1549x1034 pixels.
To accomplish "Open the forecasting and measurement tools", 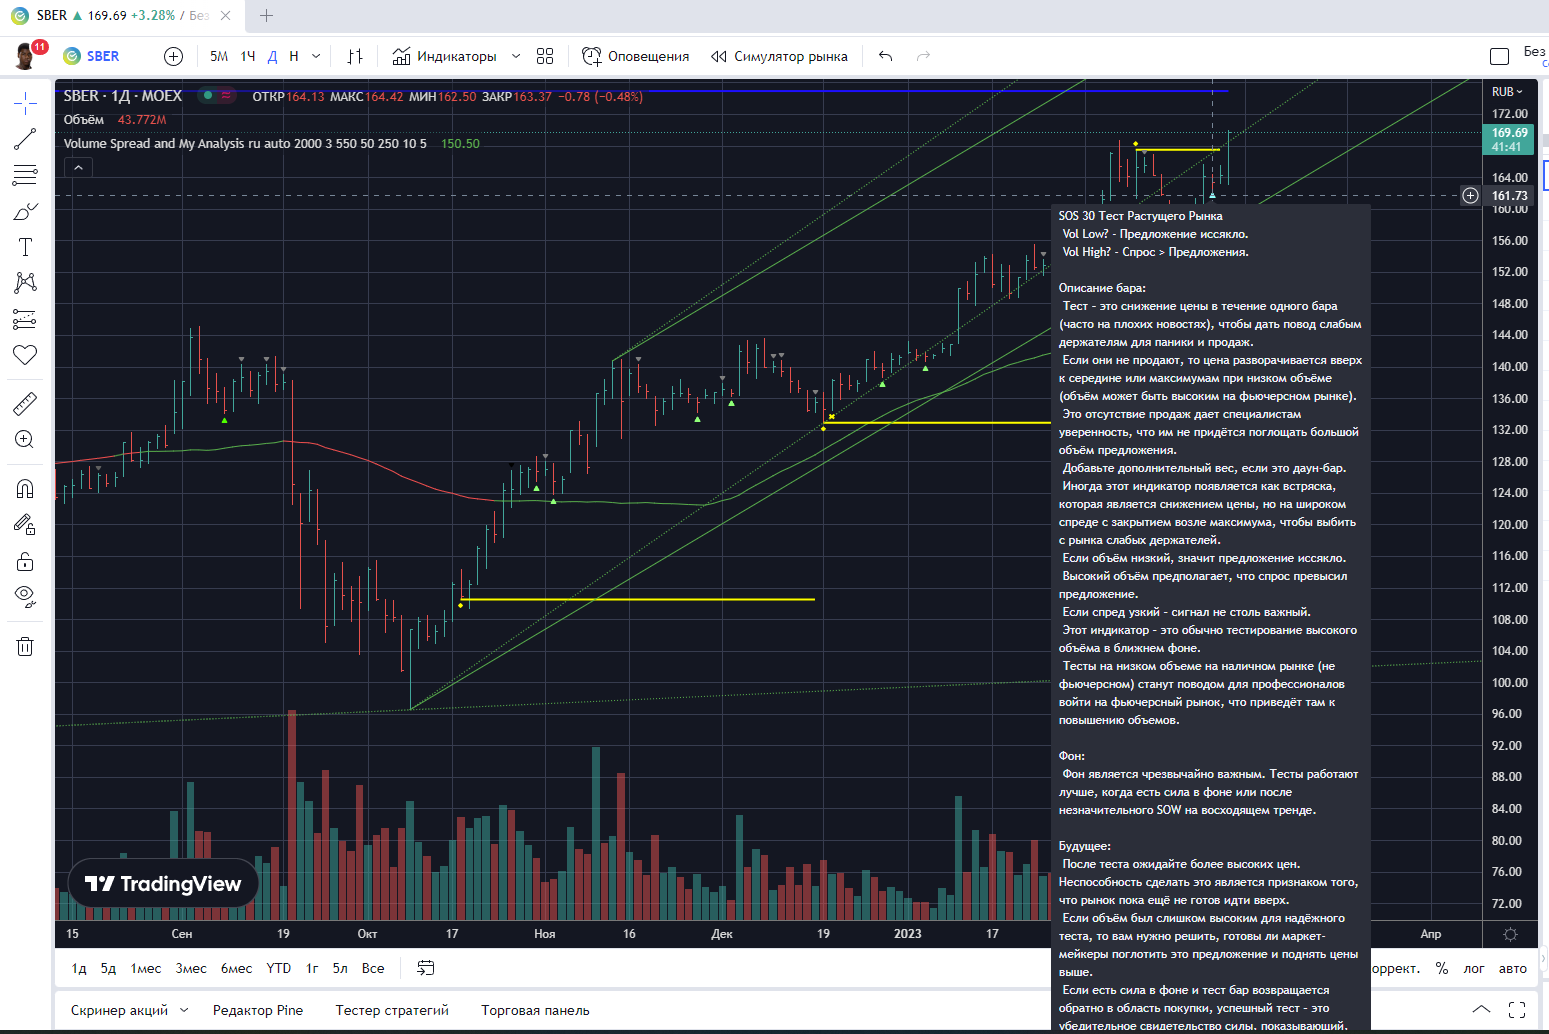I will 25,319.
